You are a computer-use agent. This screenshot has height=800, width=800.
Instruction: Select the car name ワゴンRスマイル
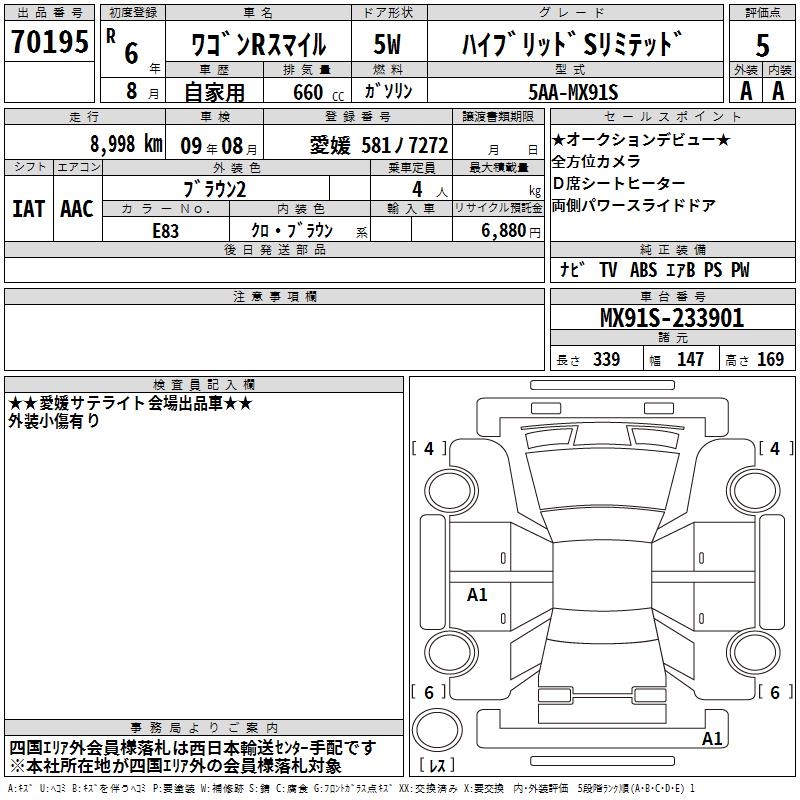[258, 44]
